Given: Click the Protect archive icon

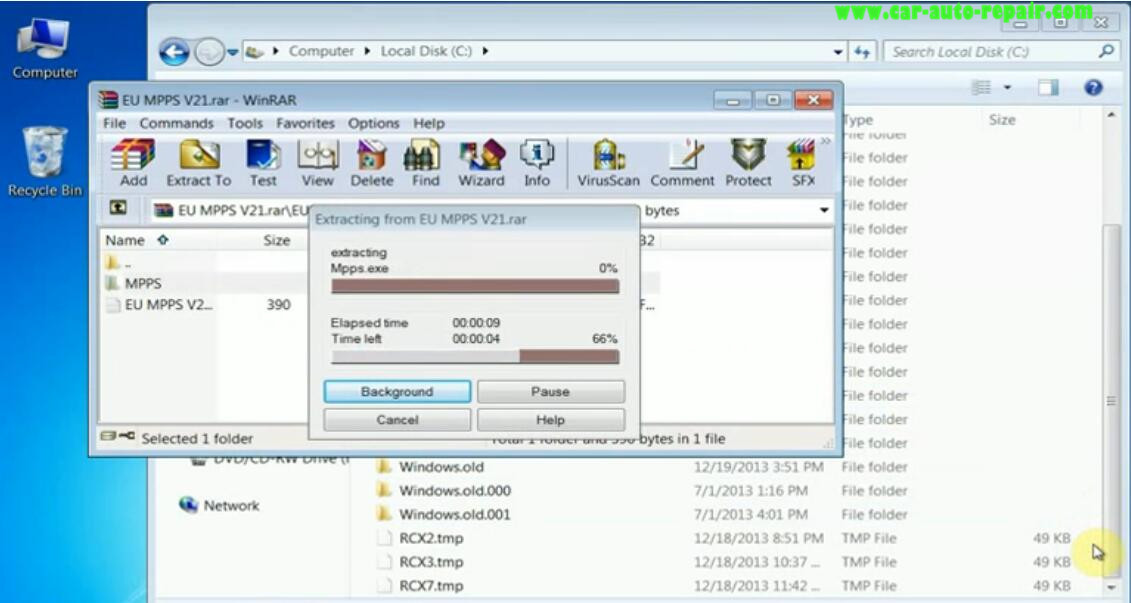Looking at the screenshot, I should tap(748, 163).
